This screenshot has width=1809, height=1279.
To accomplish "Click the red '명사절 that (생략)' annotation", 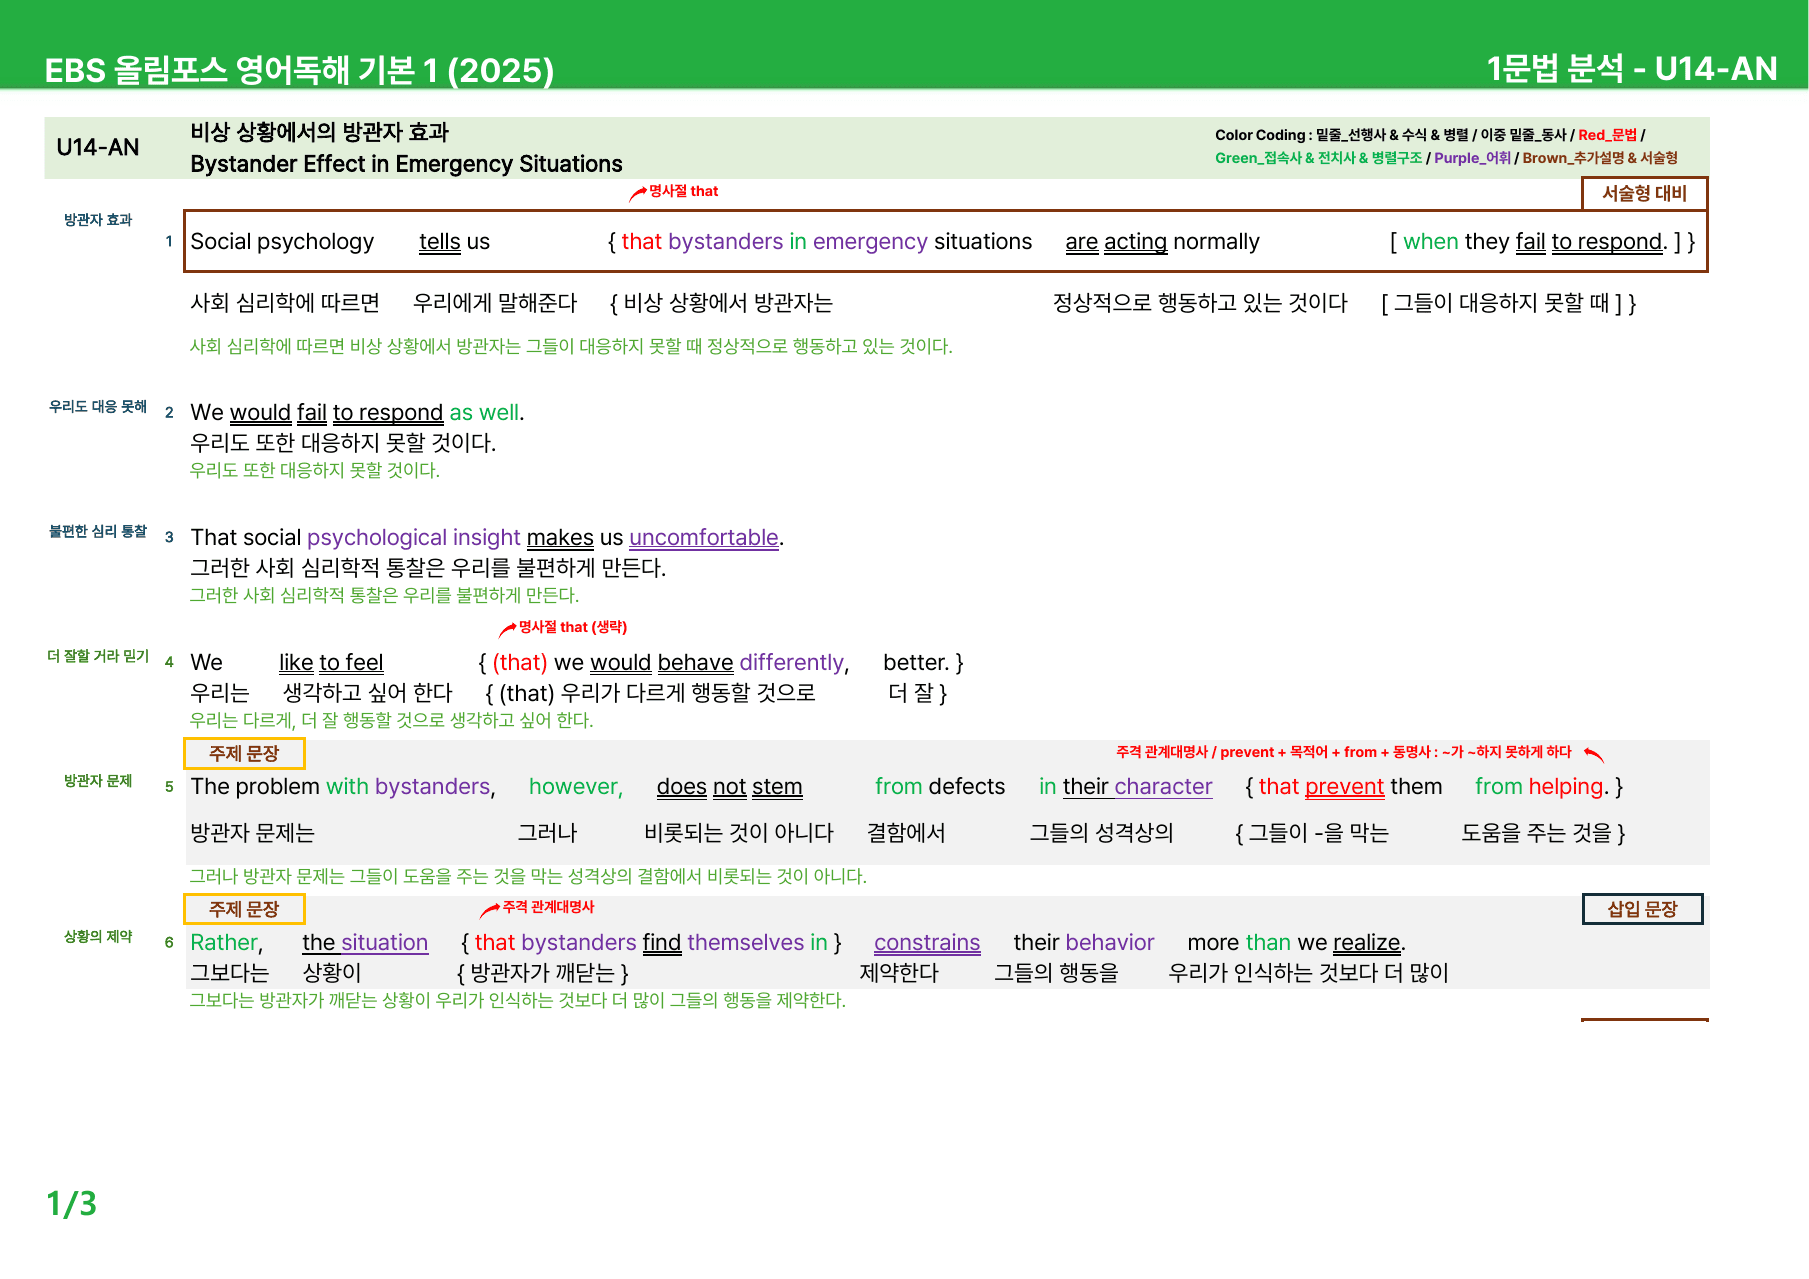I will pos(572,627).
